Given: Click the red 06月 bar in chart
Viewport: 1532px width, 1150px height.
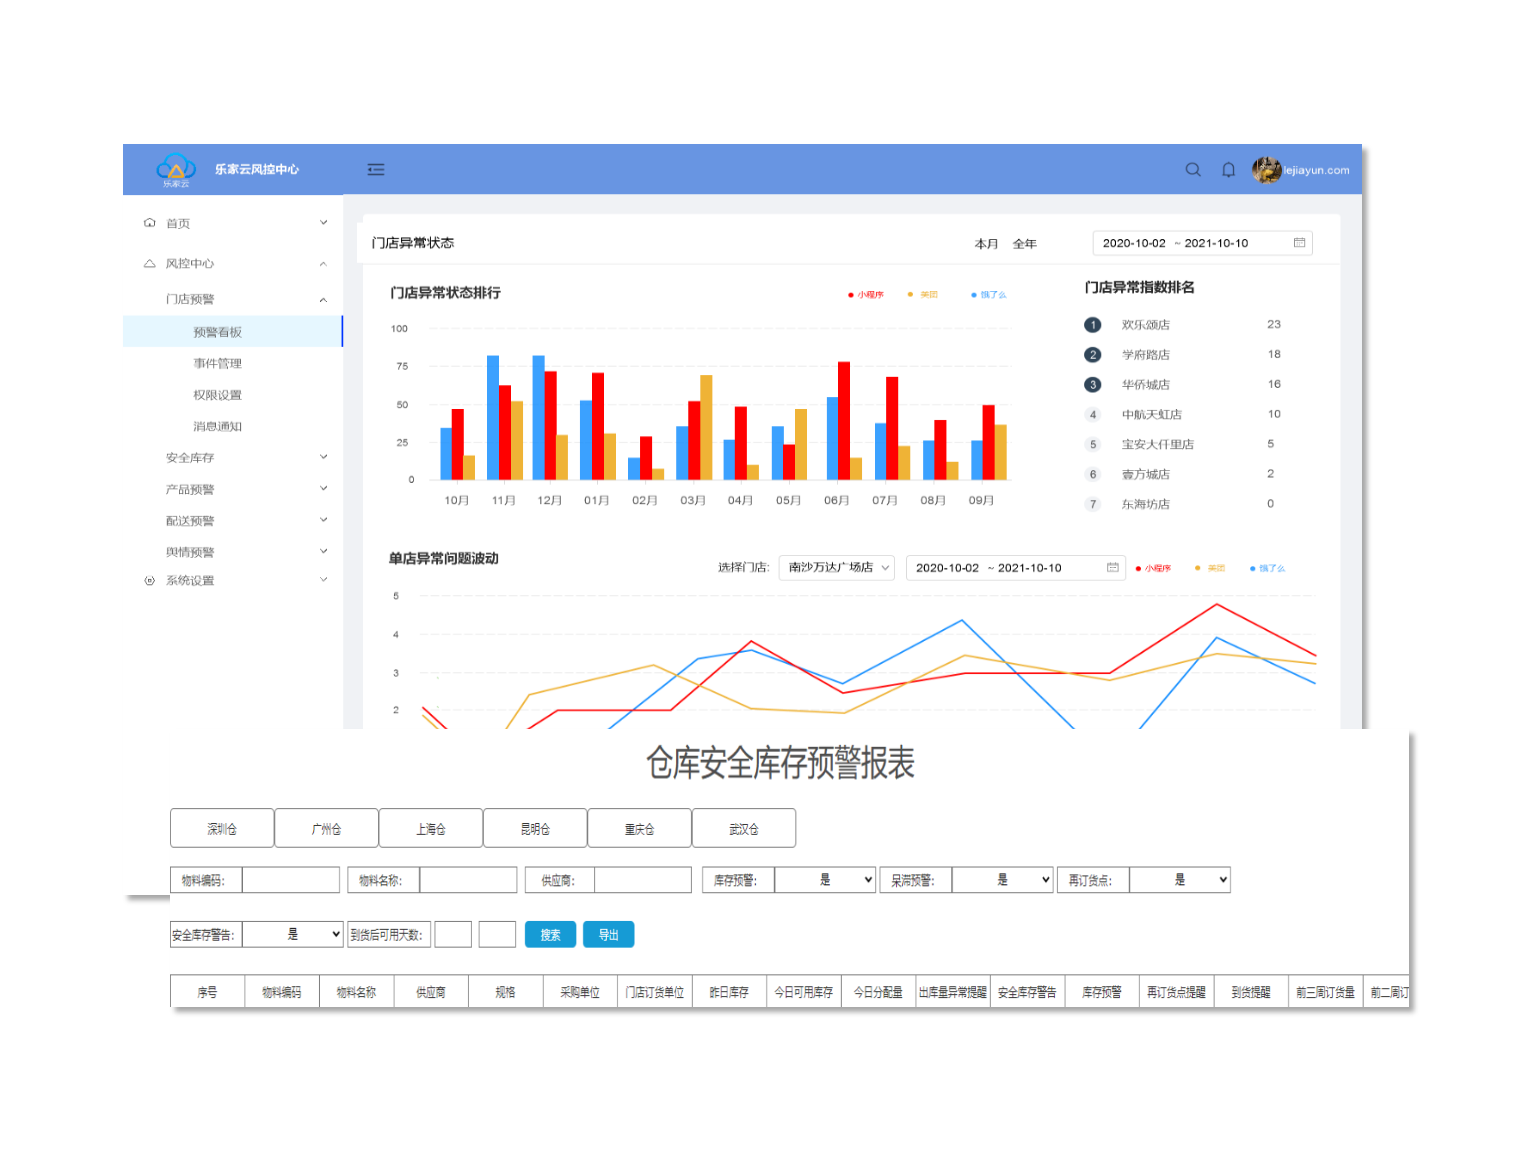Looking at the screenshot, I should 844,421.
